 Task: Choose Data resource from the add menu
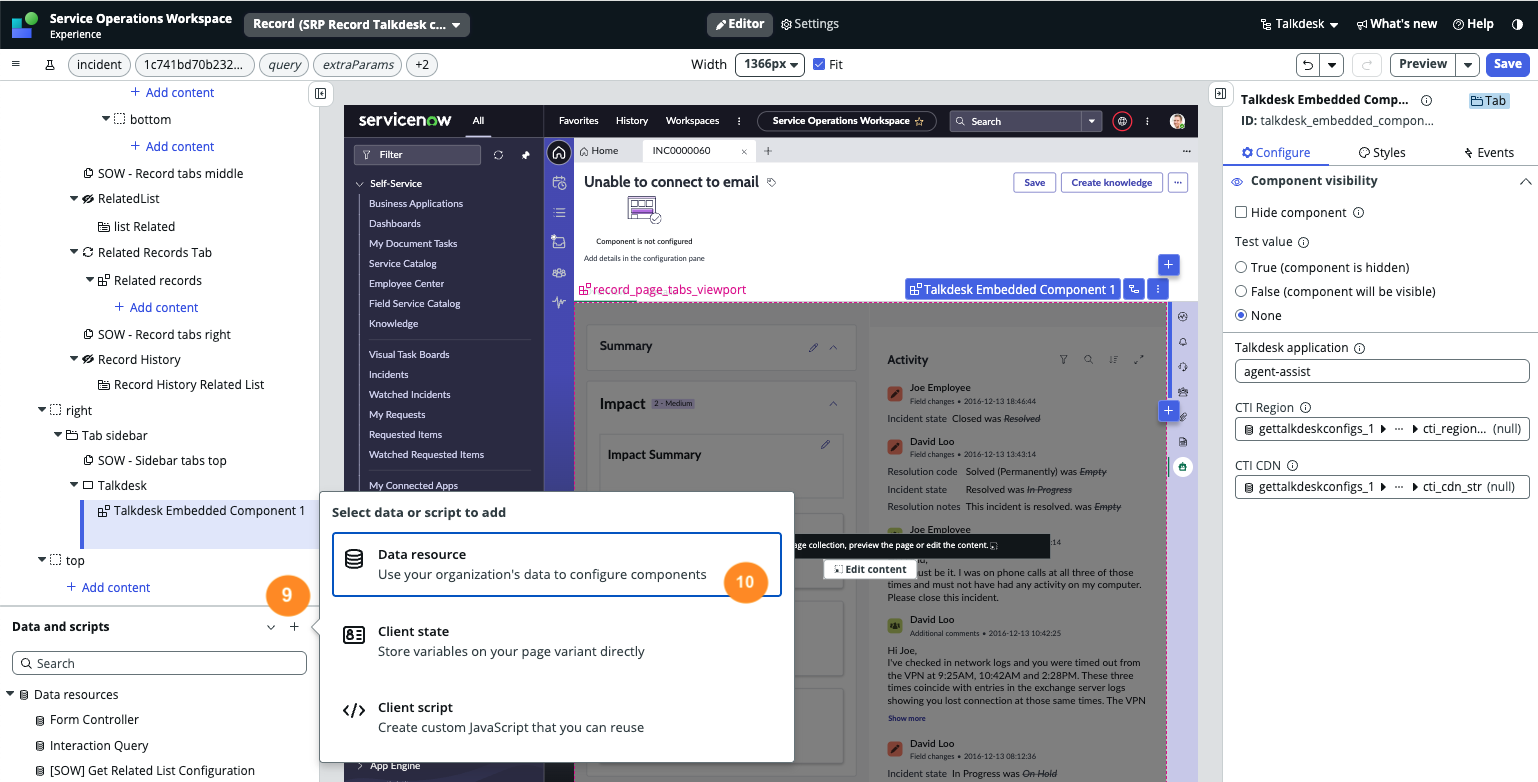(556, 565)
